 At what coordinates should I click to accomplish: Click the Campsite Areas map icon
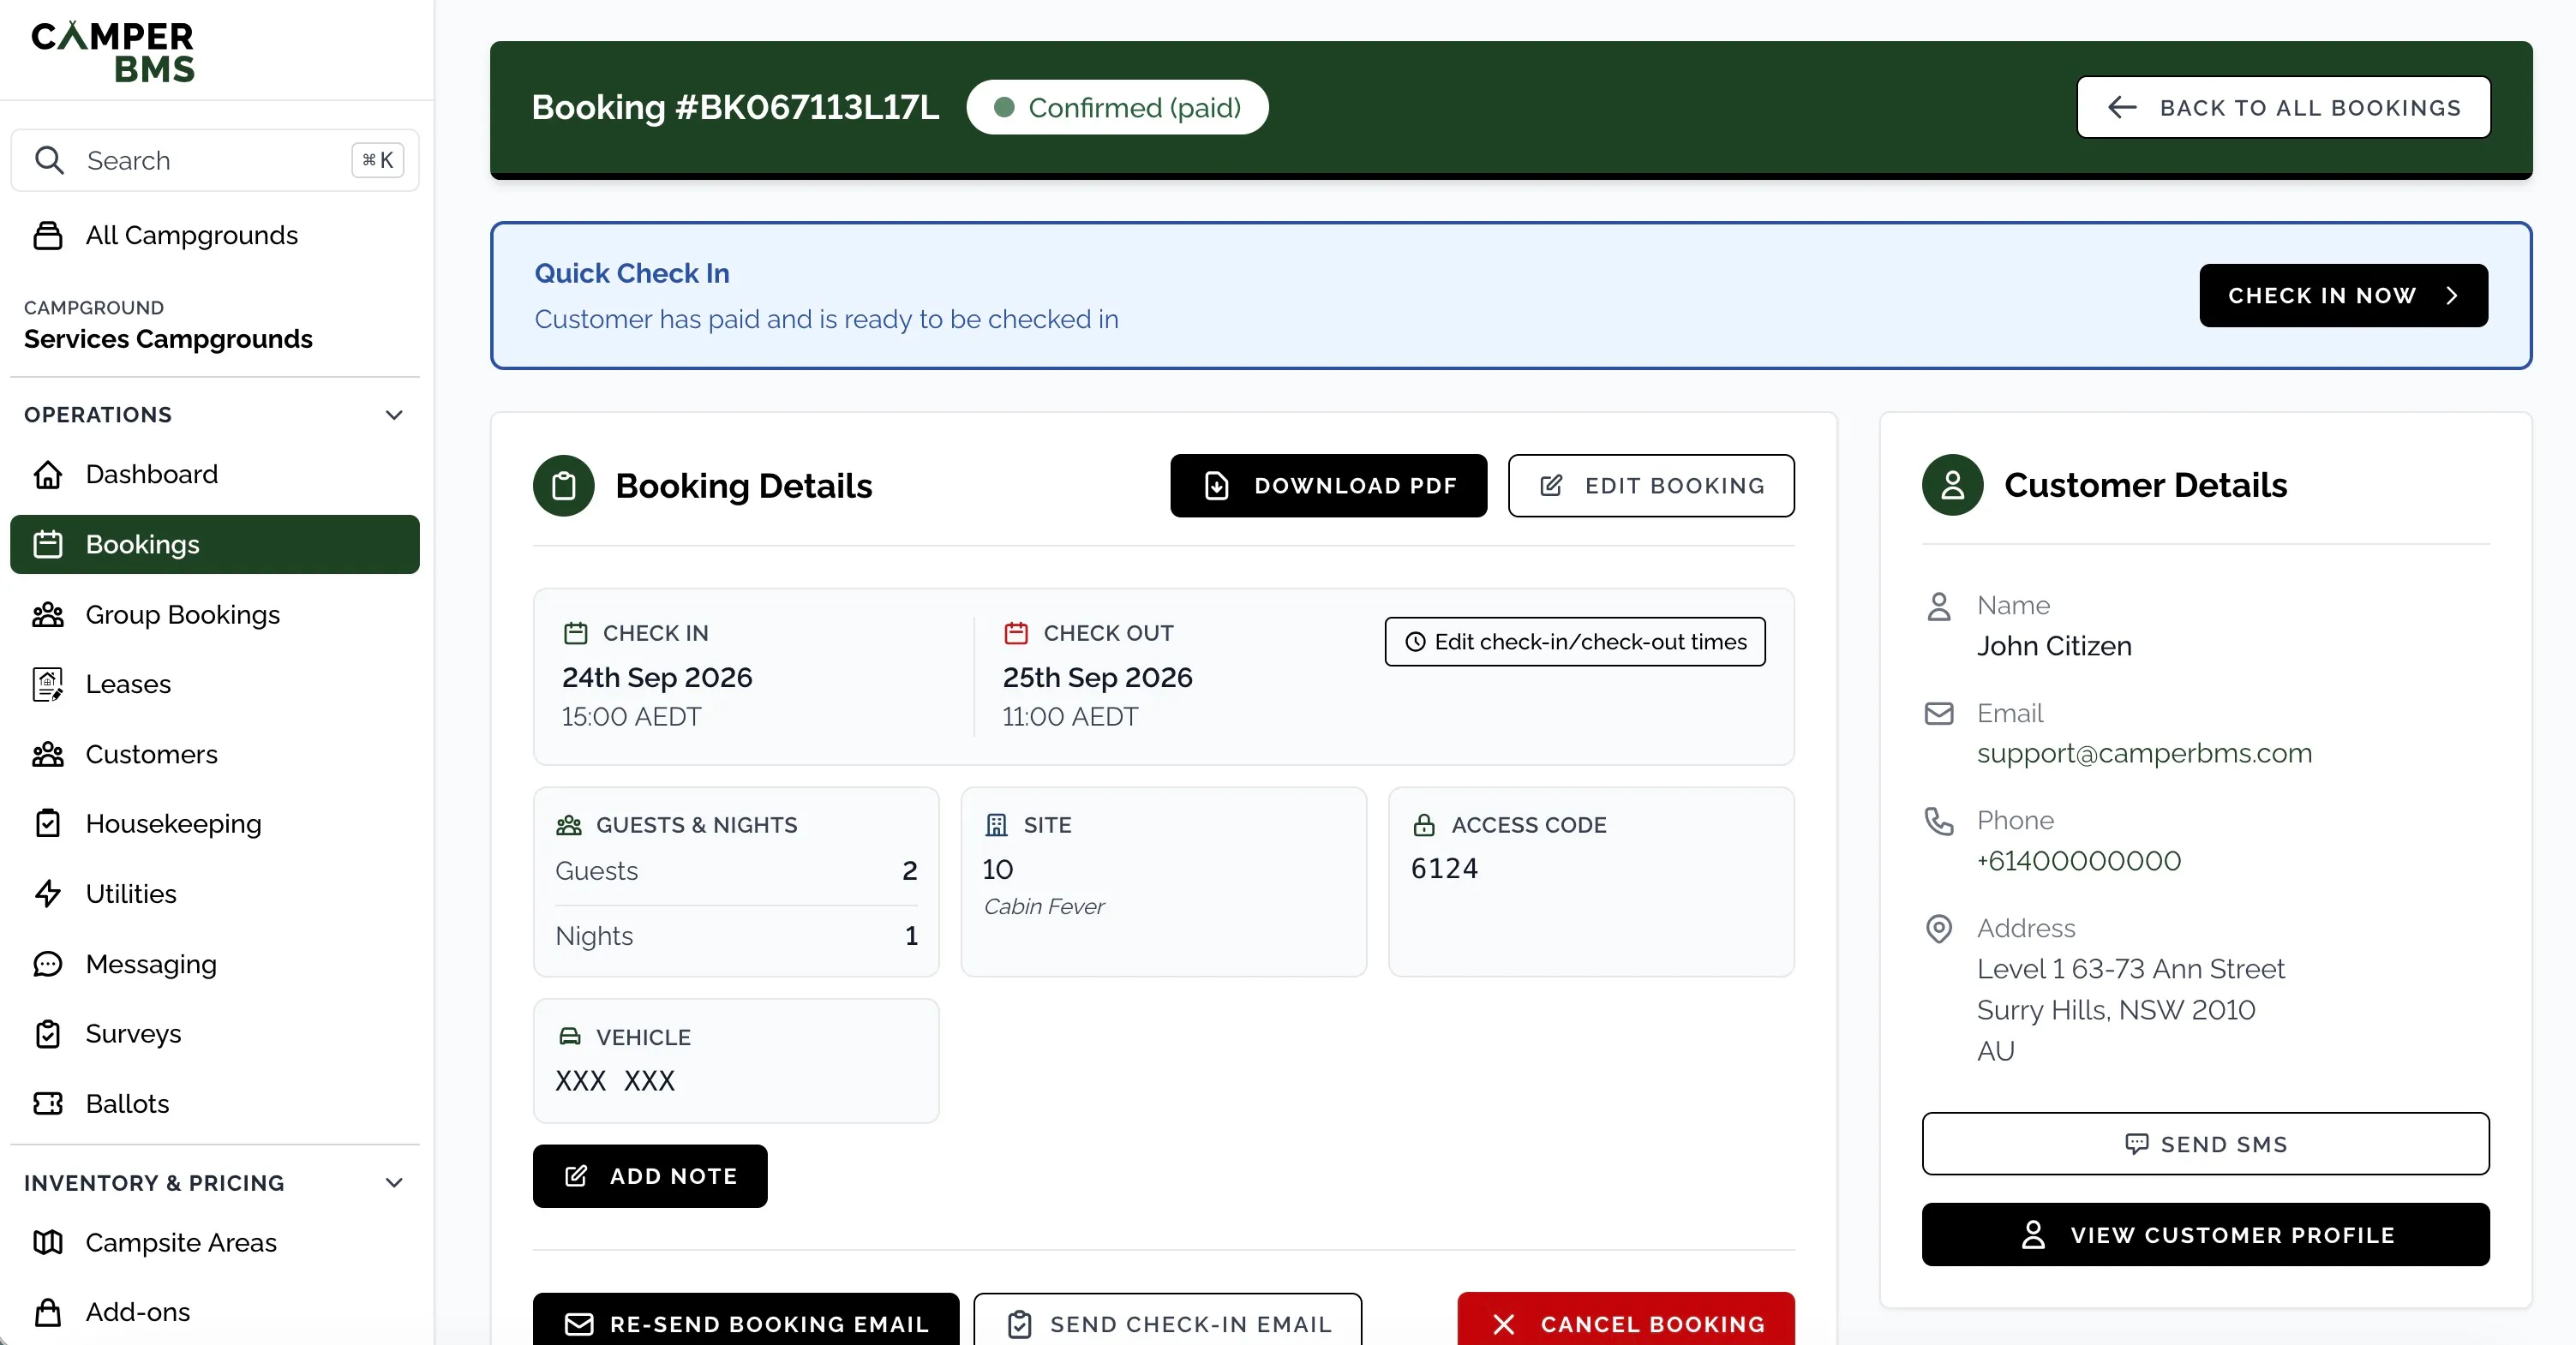point(48,1242)
